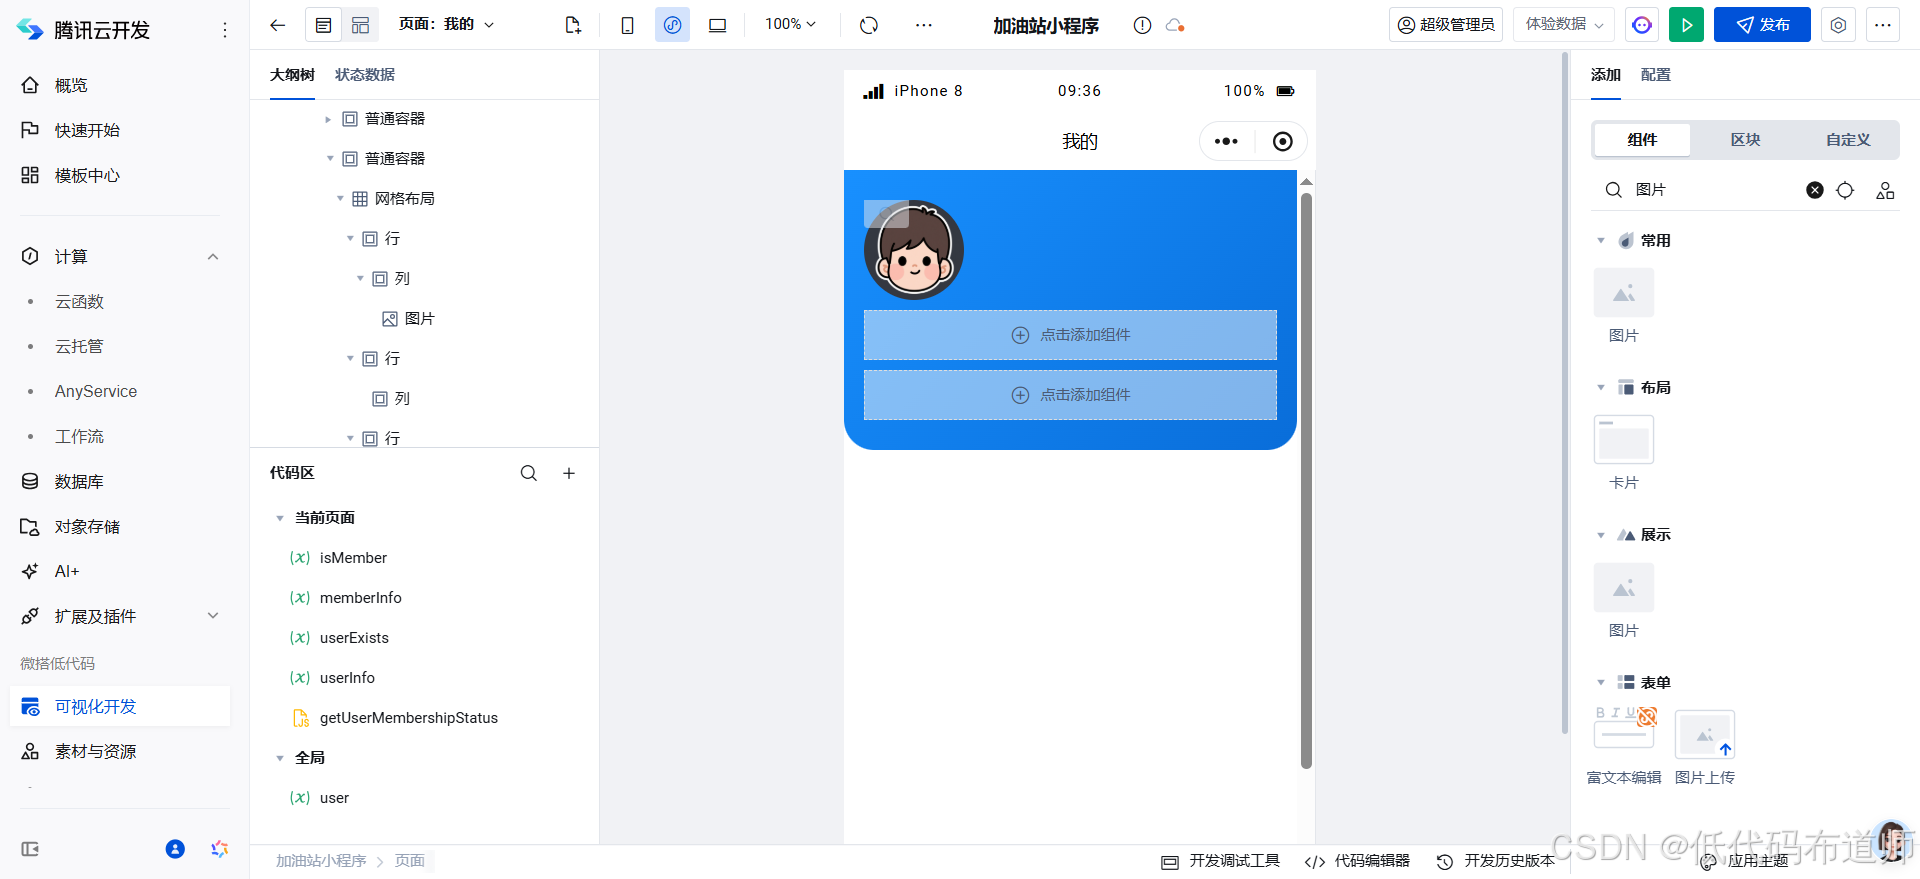Select the 卡片 layout component
1920x879 pixels.
pos(1624,453)
